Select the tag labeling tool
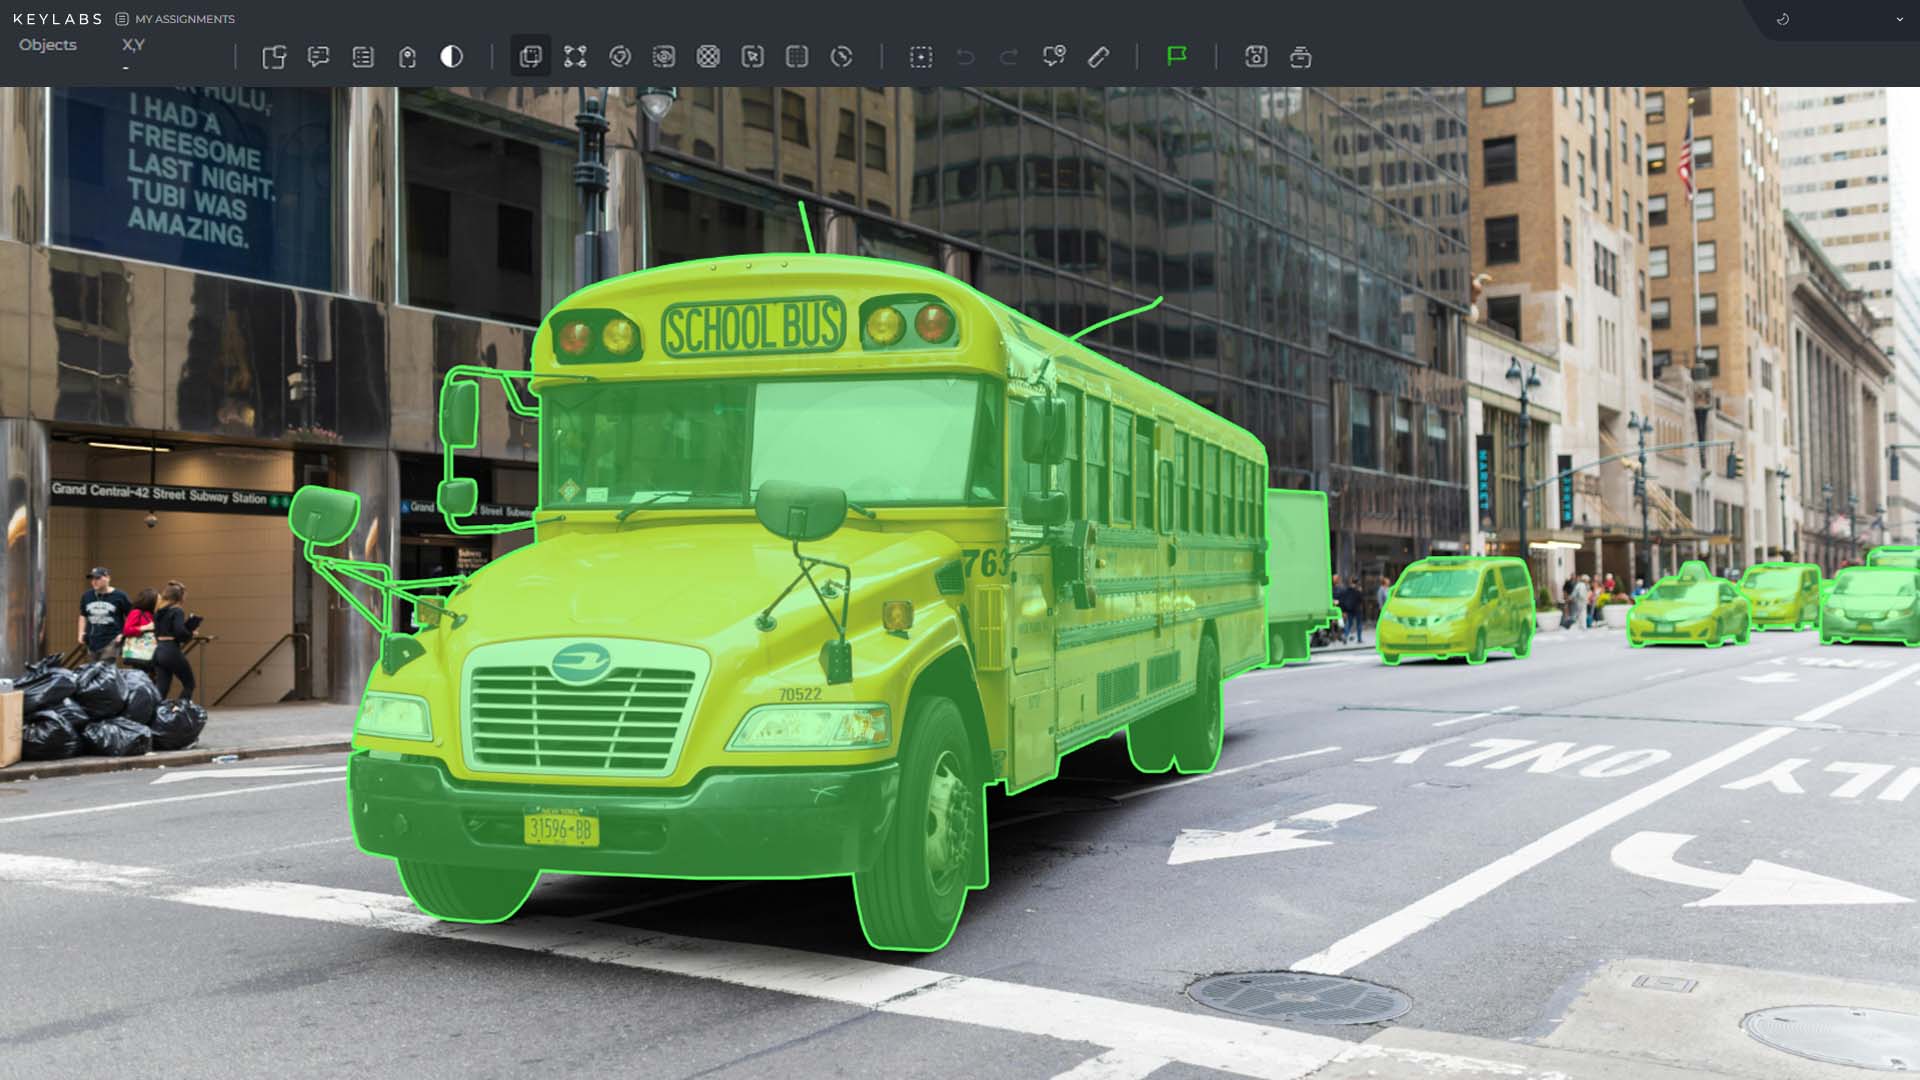1920x1080 pixels. point(406,57)
